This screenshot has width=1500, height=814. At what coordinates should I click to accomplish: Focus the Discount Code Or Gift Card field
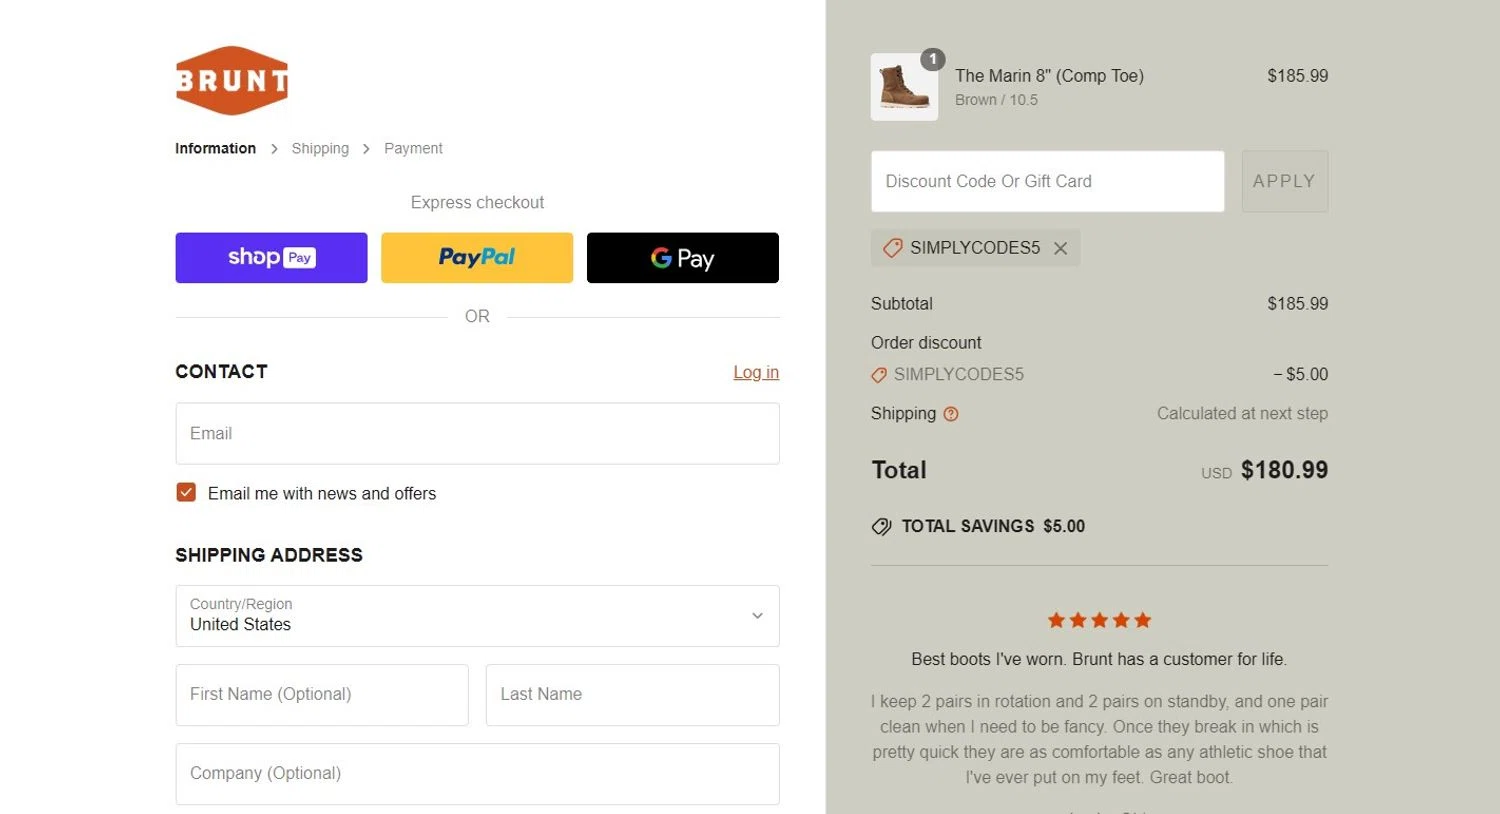(x=1047, y=181)
